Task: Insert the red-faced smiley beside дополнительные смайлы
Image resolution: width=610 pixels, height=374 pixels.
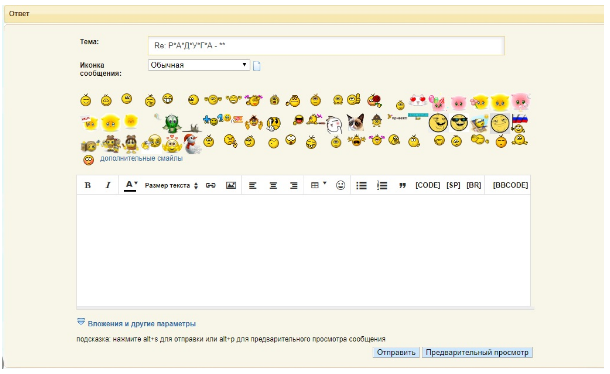Action: tap(89, 160)
